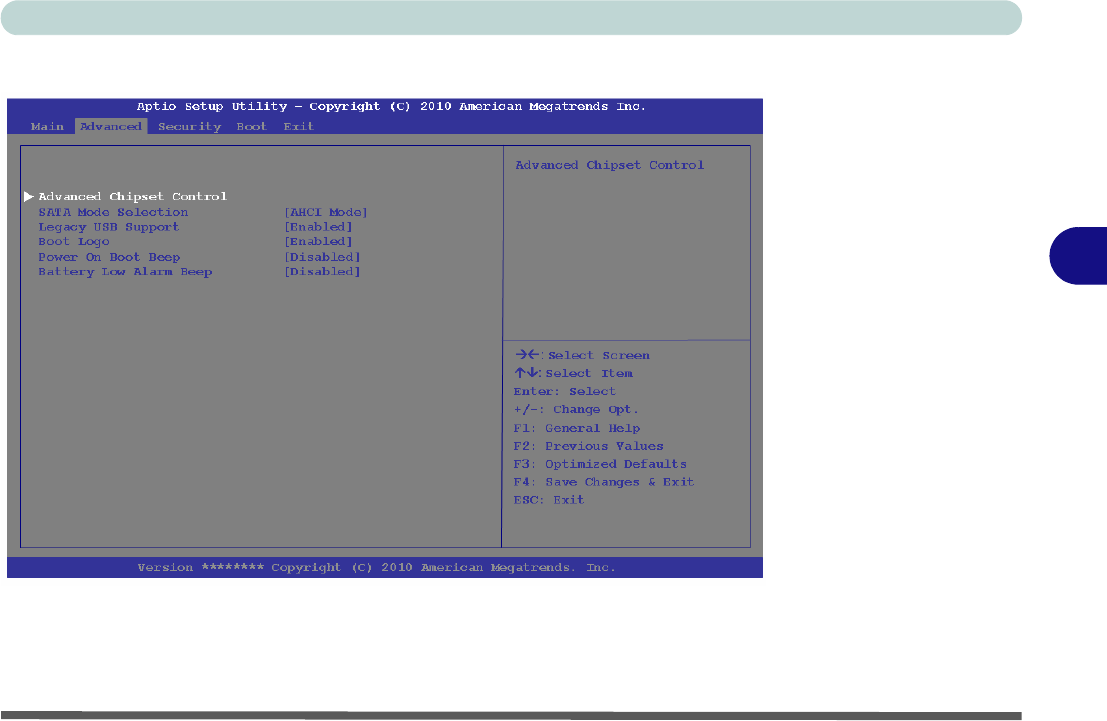This screenshot has height=721, width=1107.
Task: Click the up-down arrows Select Item icon
Action: click(527, 374)
